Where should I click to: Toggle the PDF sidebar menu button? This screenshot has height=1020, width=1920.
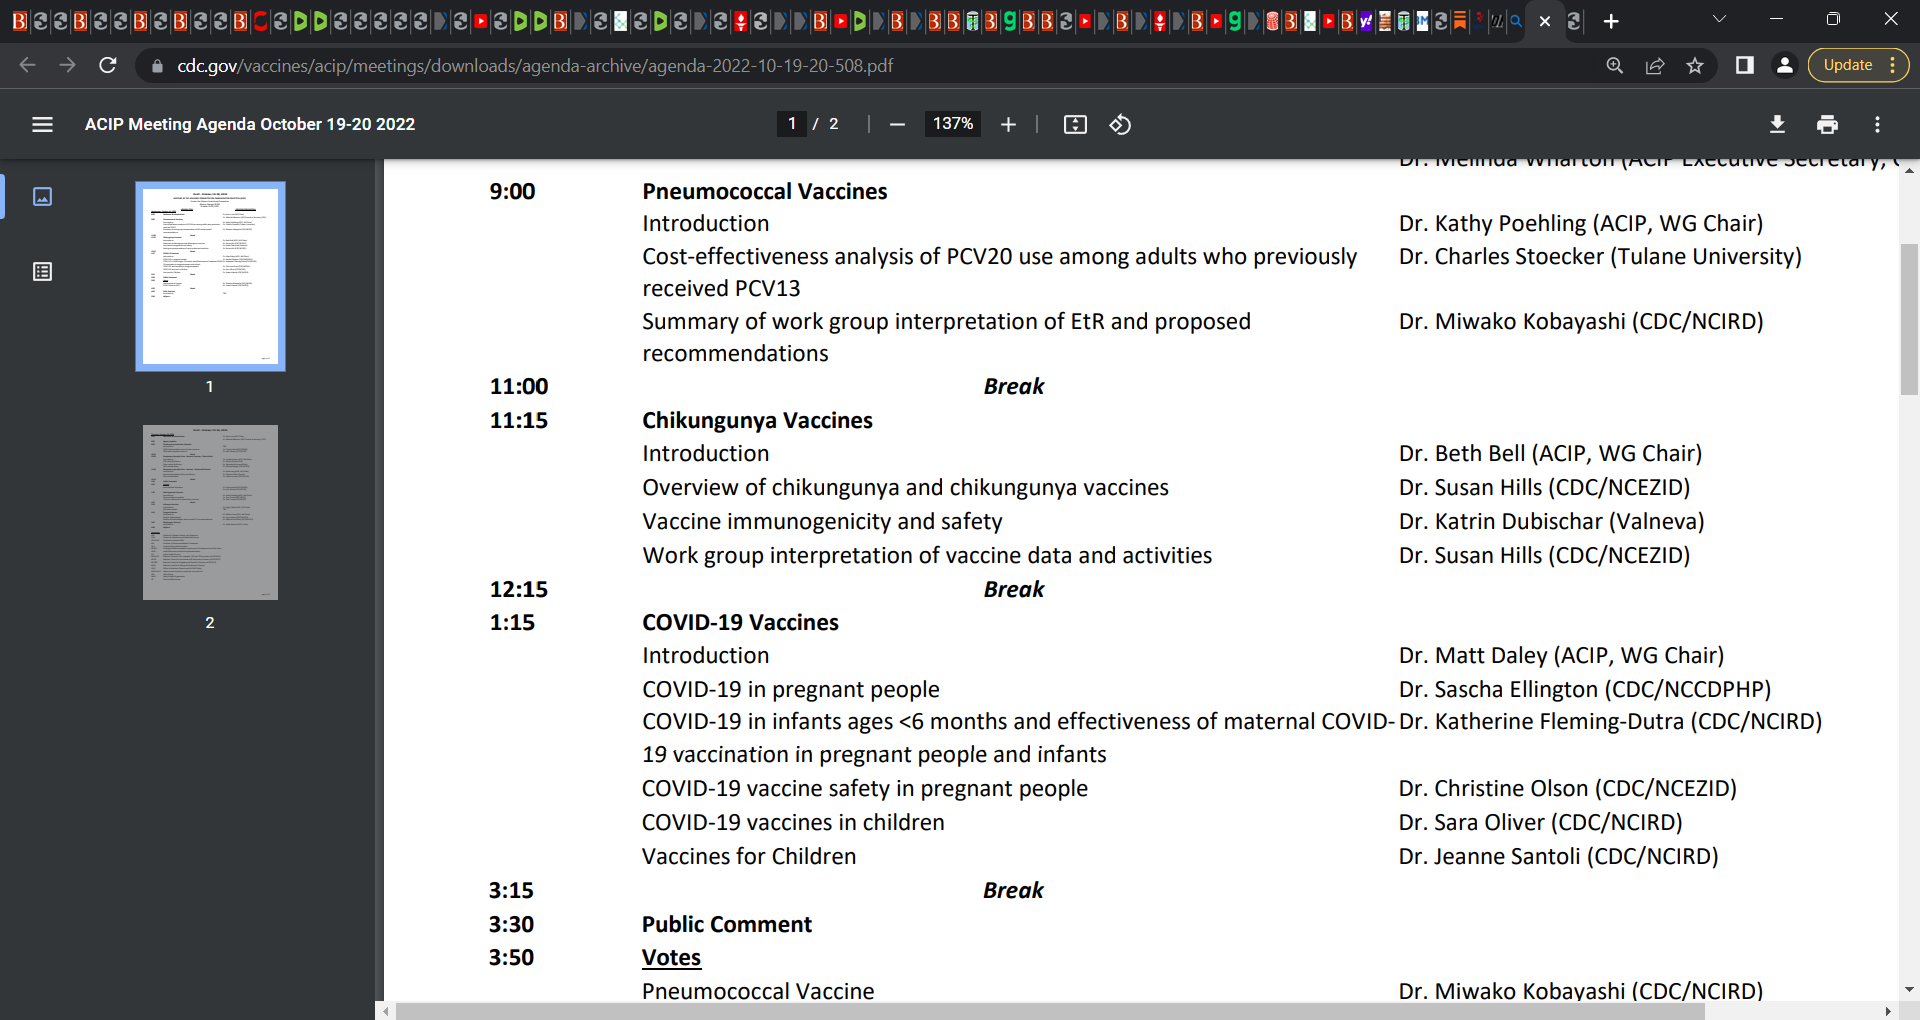42,124
